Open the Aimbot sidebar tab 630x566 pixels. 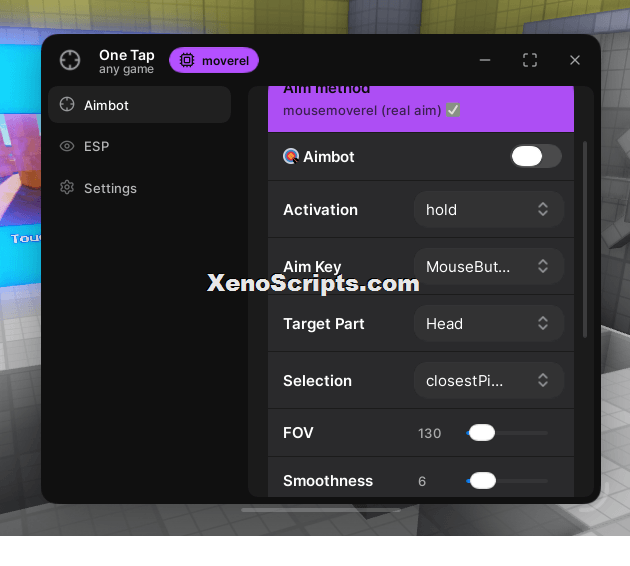tap(139, 105)
